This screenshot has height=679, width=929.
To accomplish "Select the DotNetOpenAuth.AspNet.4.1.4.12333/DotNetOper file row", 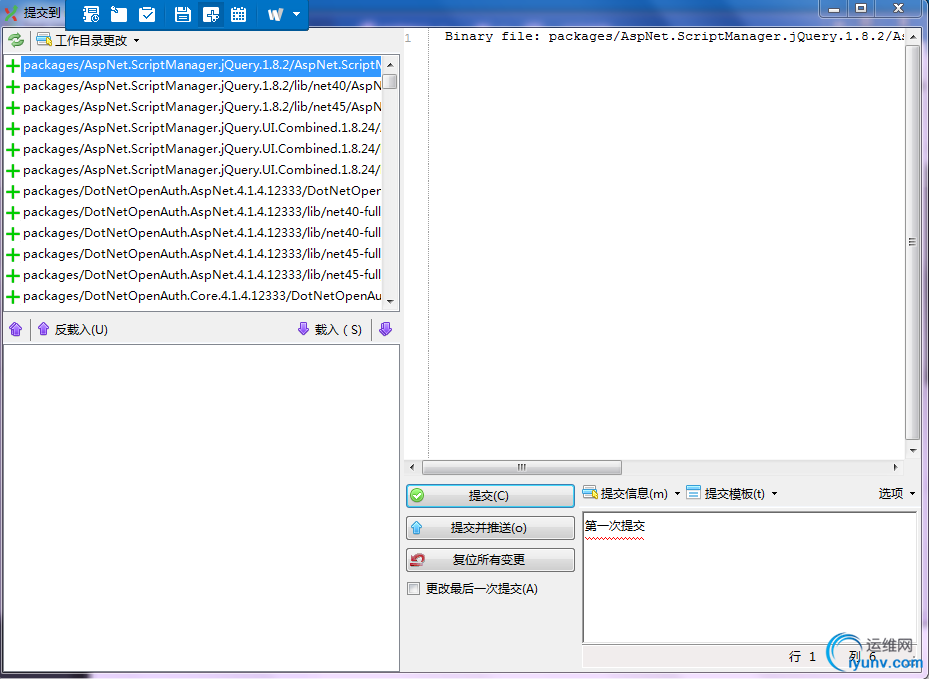I will coord(193,191).
